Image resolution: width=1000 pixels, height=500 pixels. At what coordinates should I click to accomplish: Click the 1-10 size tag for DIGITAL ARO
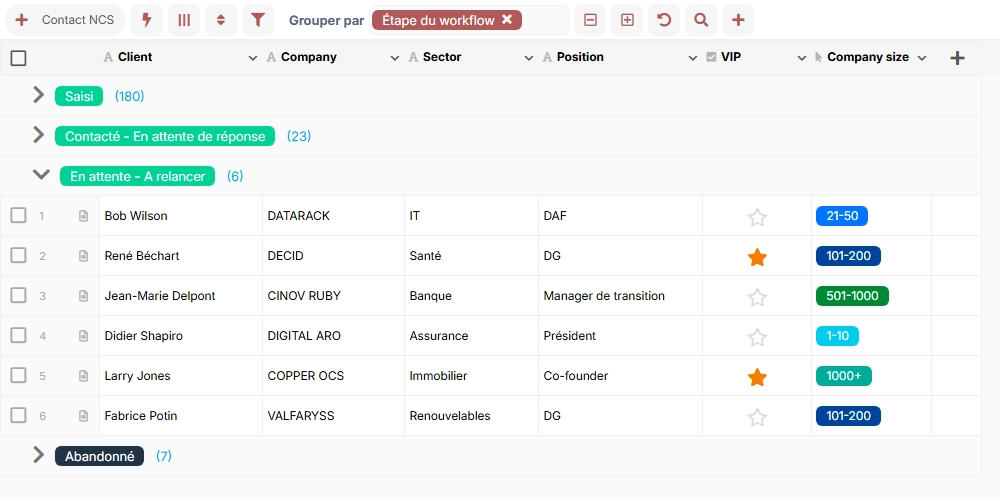[x=837, y=335]
